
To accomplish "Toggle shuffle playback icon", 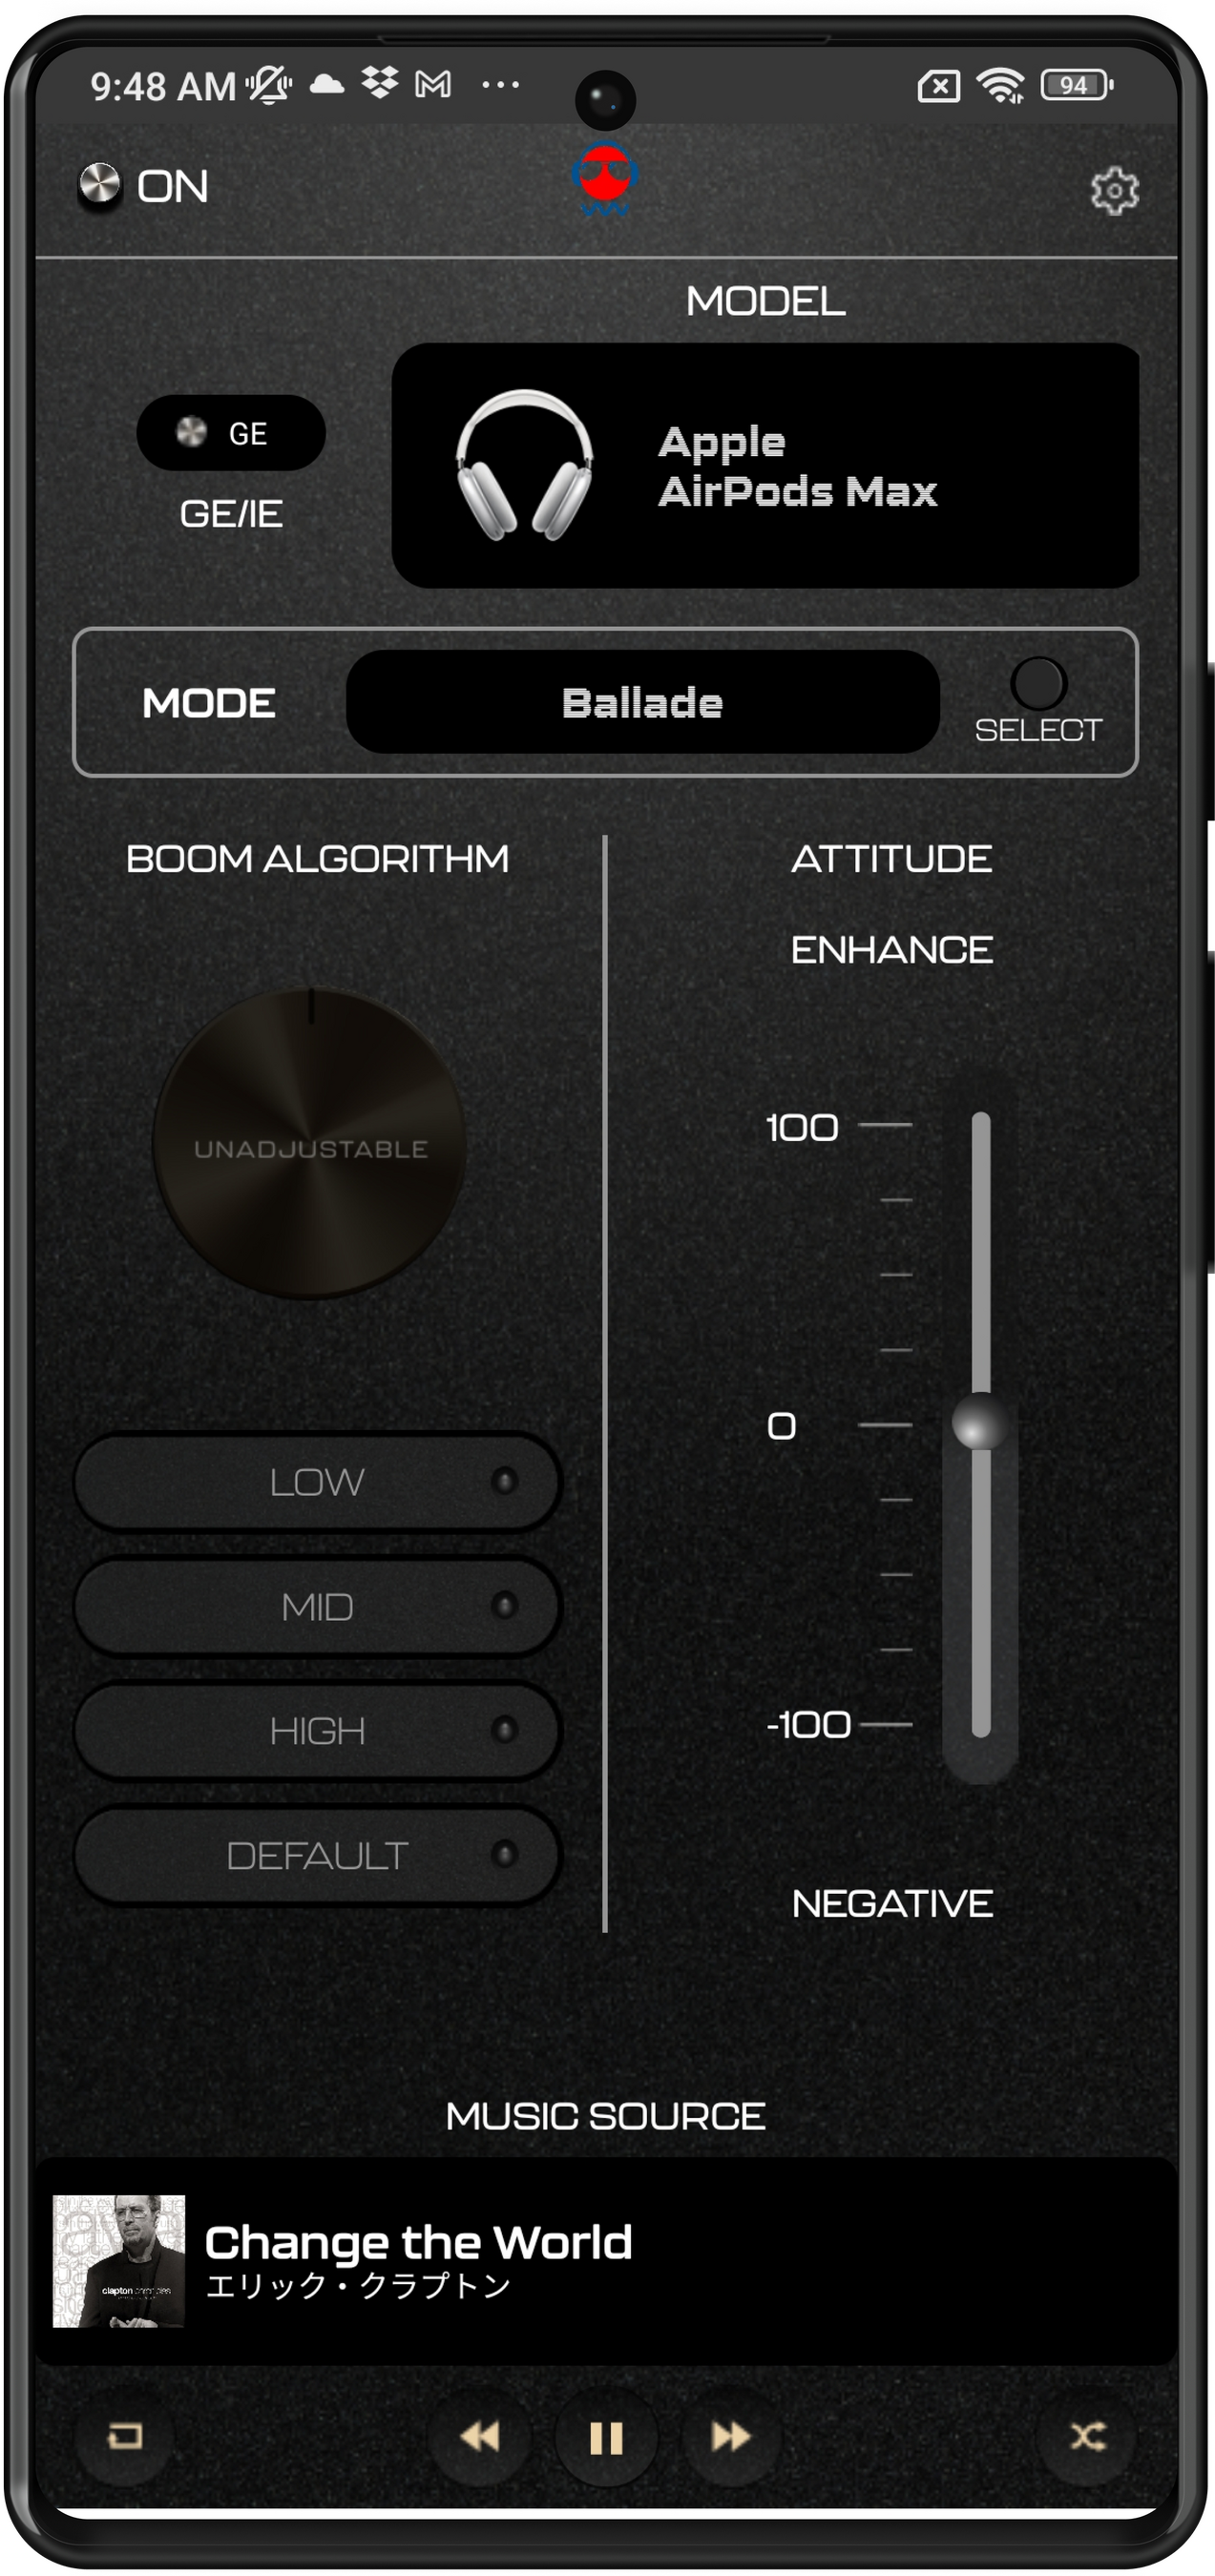I will pos(1088,2436).
